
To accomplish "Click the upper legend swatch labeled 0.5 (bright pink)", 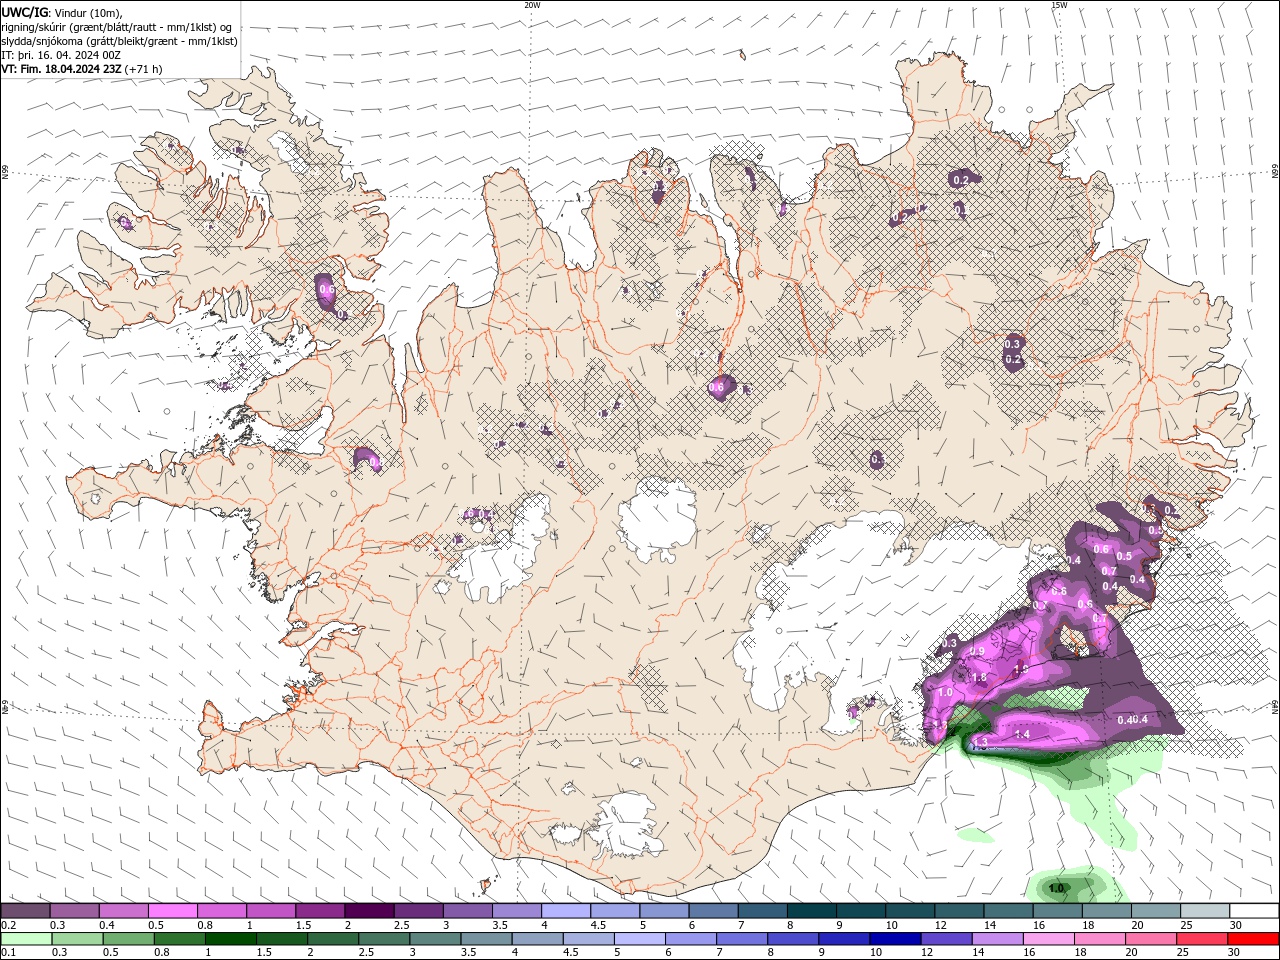I will click(x=172, y=911).
